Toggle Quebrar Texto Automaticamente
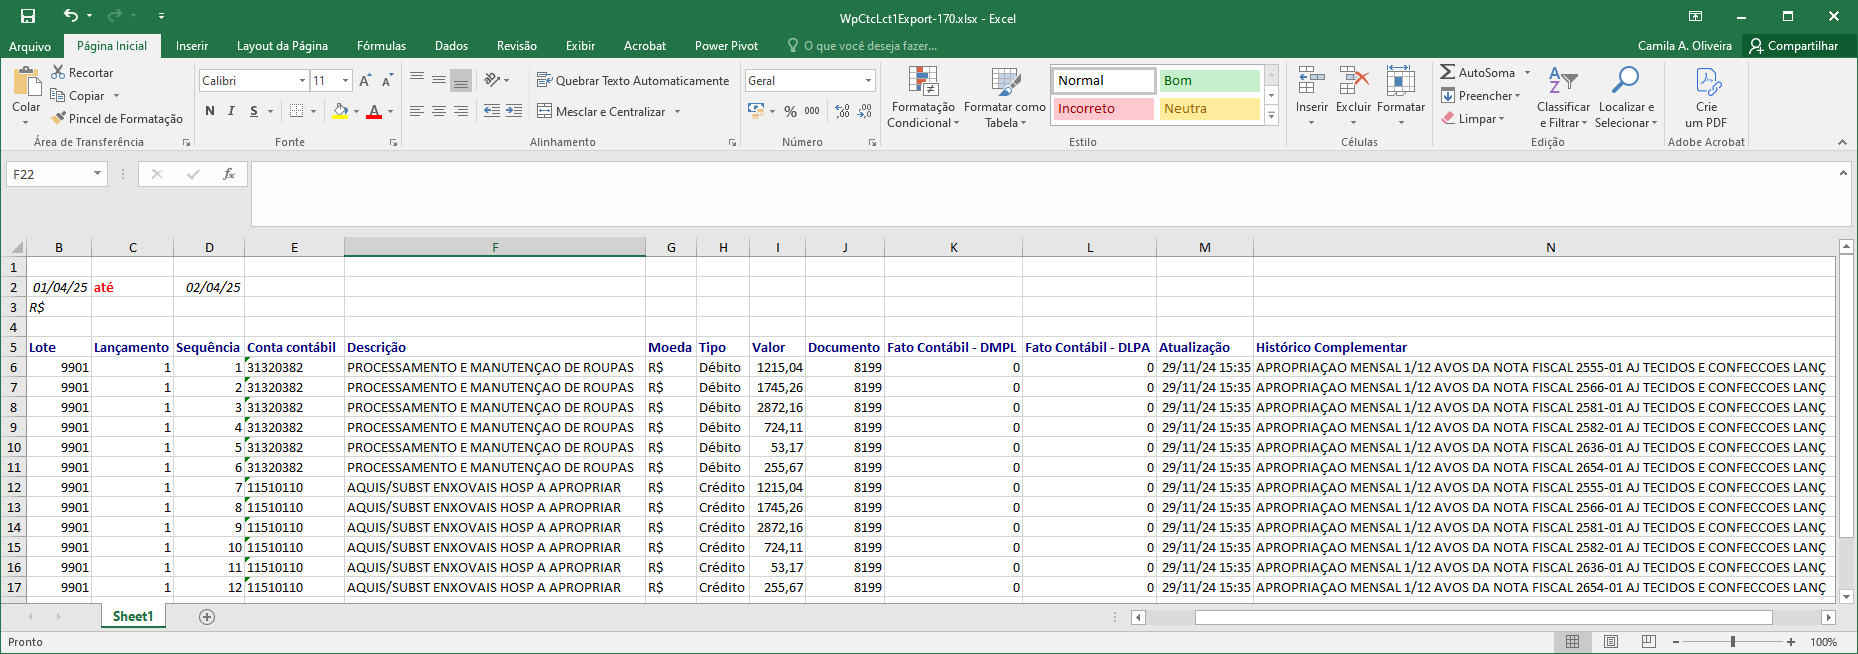The height and width of the screenshot is (654, 1858). click(x=633, y=80)
